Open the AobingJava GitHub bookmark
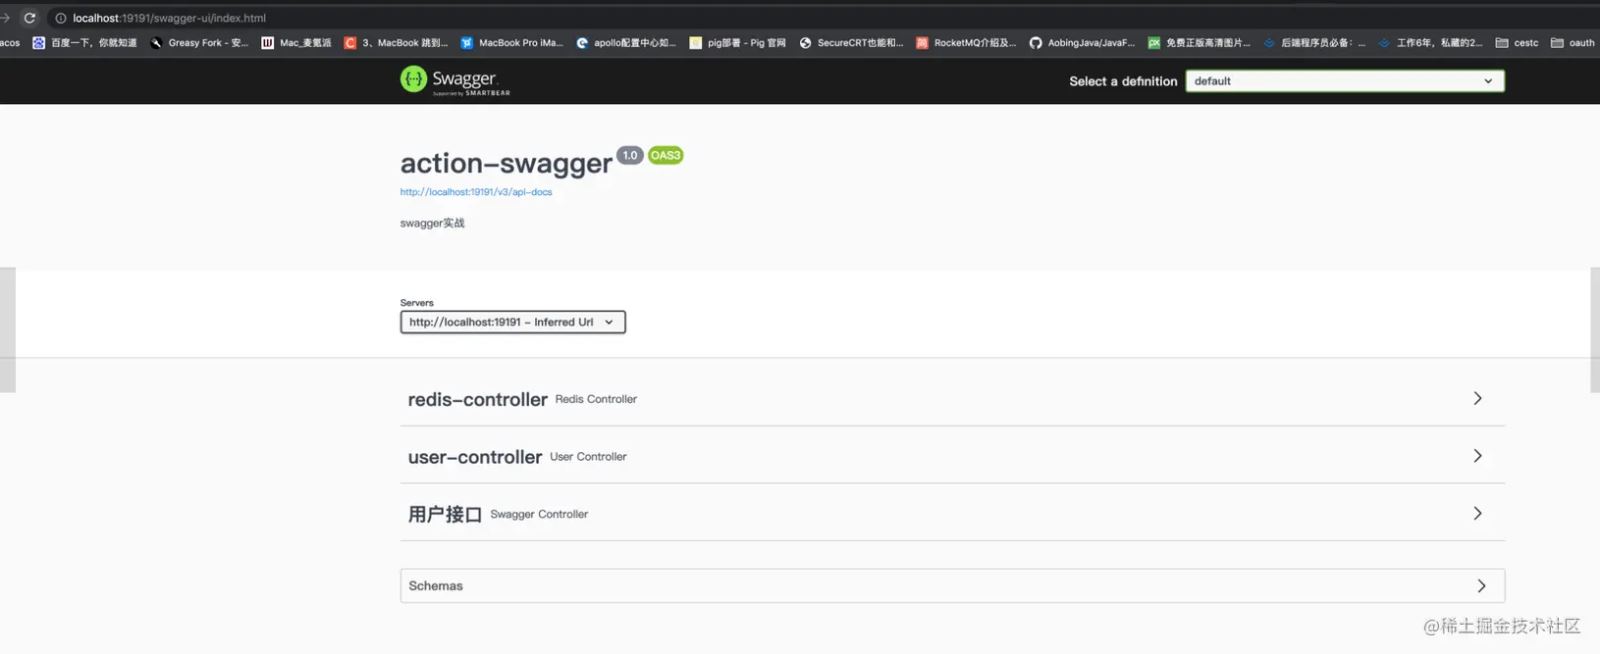This screenshot has width=1600, height=654. click(1082, 43)
